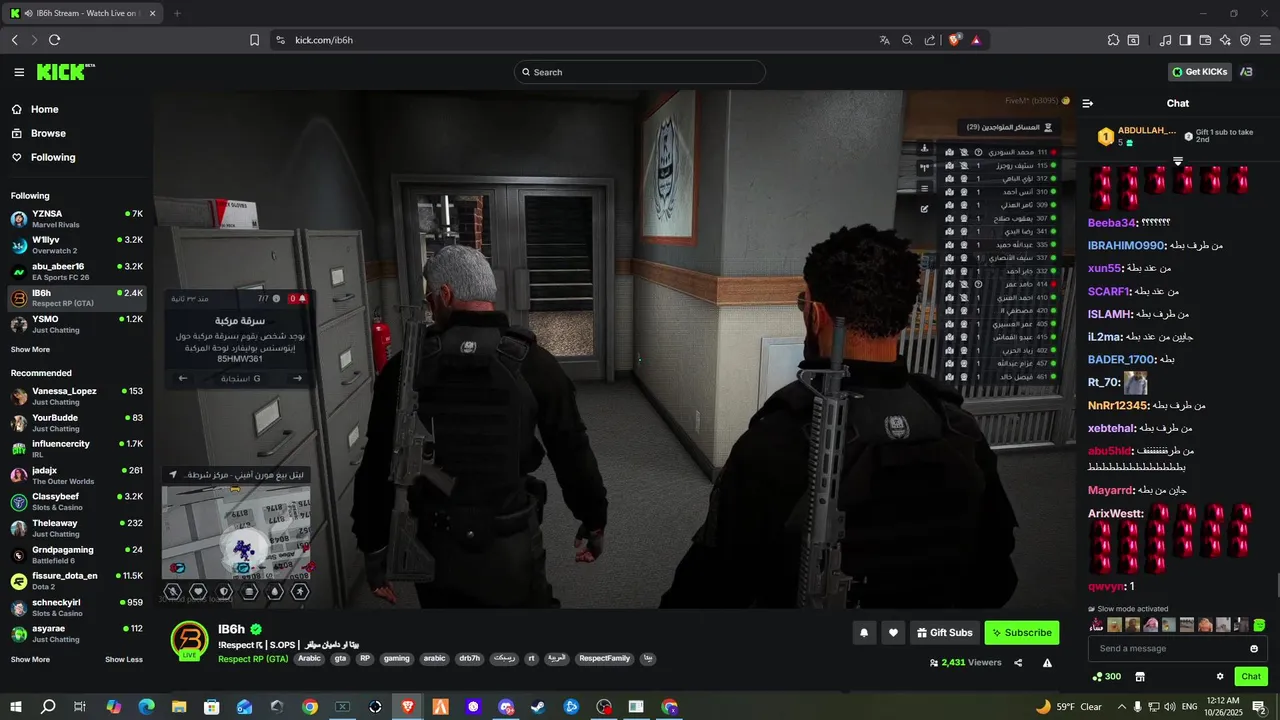Click the Search field
This screenshot has height=720, width=1280.
(x=640, y=72)
